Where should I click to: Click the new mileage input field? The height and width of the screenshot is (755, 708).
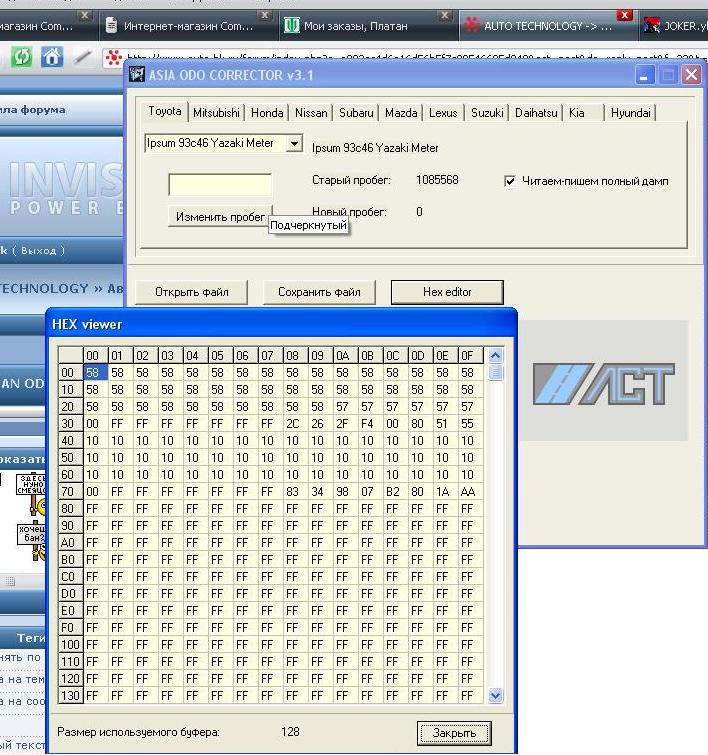pos(220,185)
